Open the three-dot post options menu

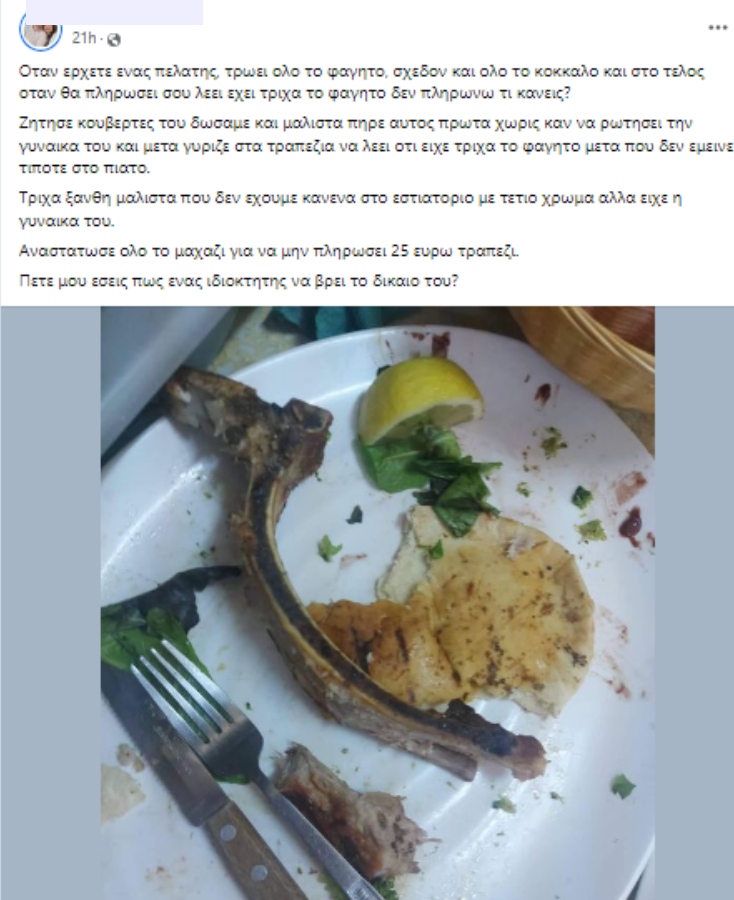point(717,28)
